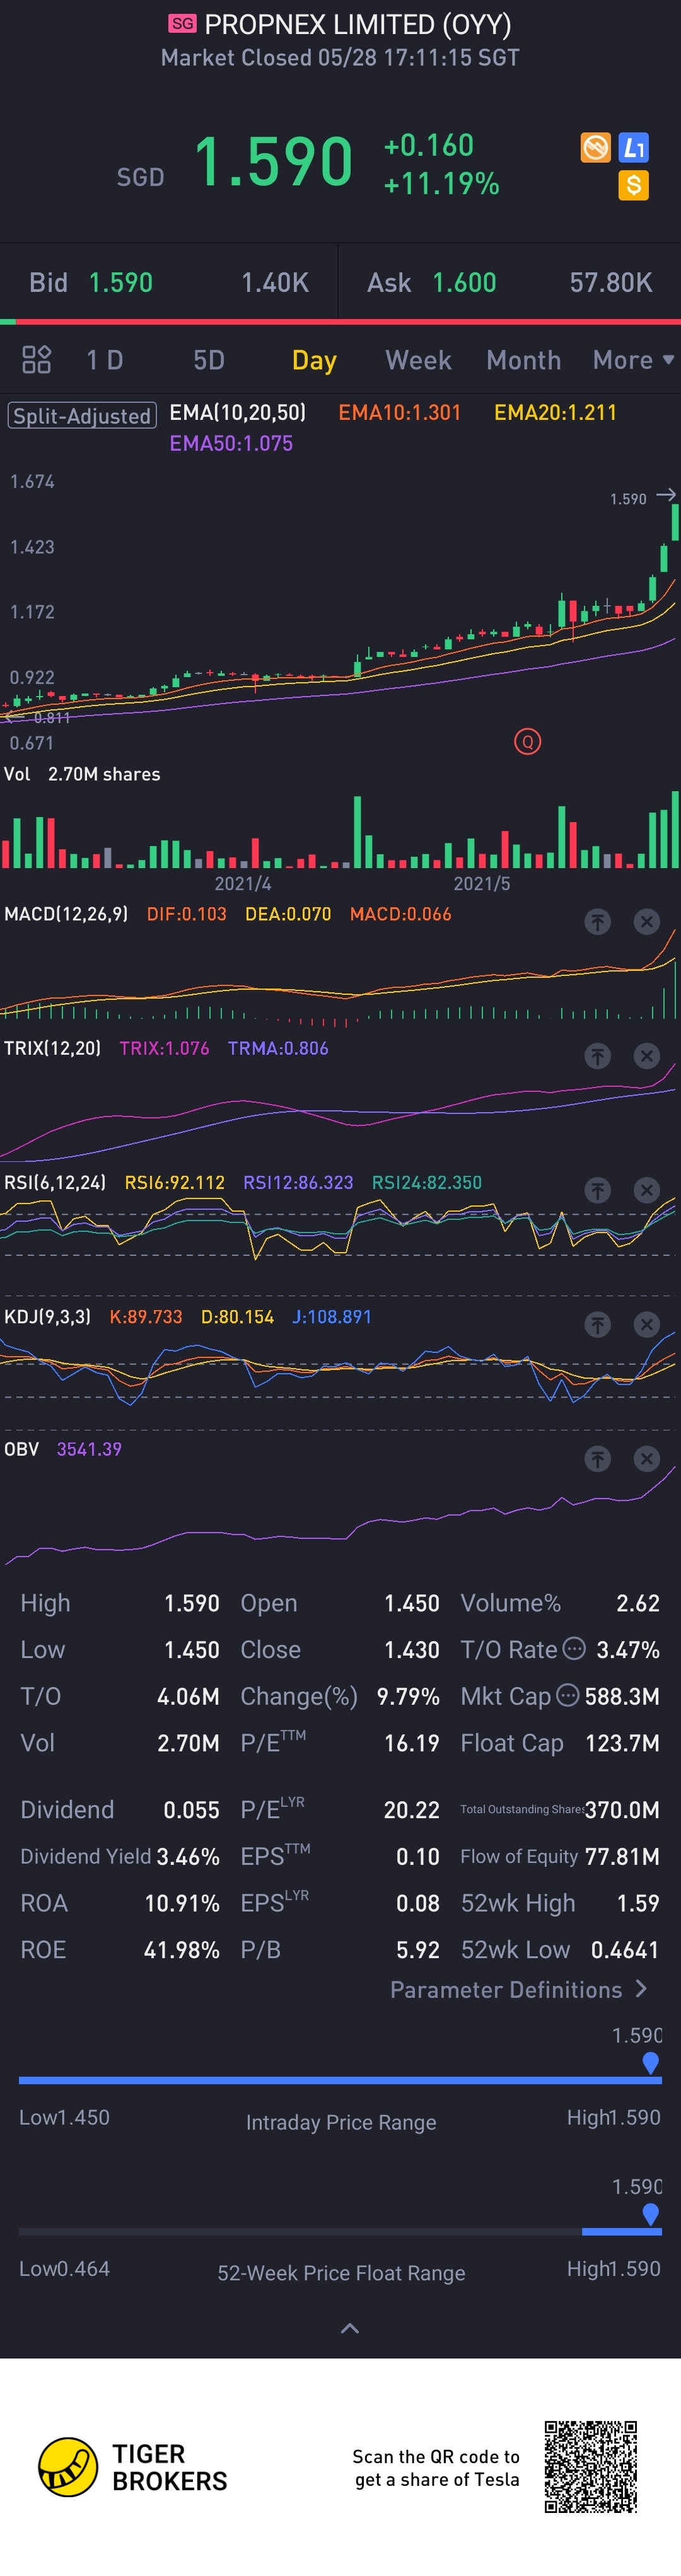Viewport: 681px width, 2576px height.
Task: Remove the OBV indicator panel
Action: point(647,1459)
